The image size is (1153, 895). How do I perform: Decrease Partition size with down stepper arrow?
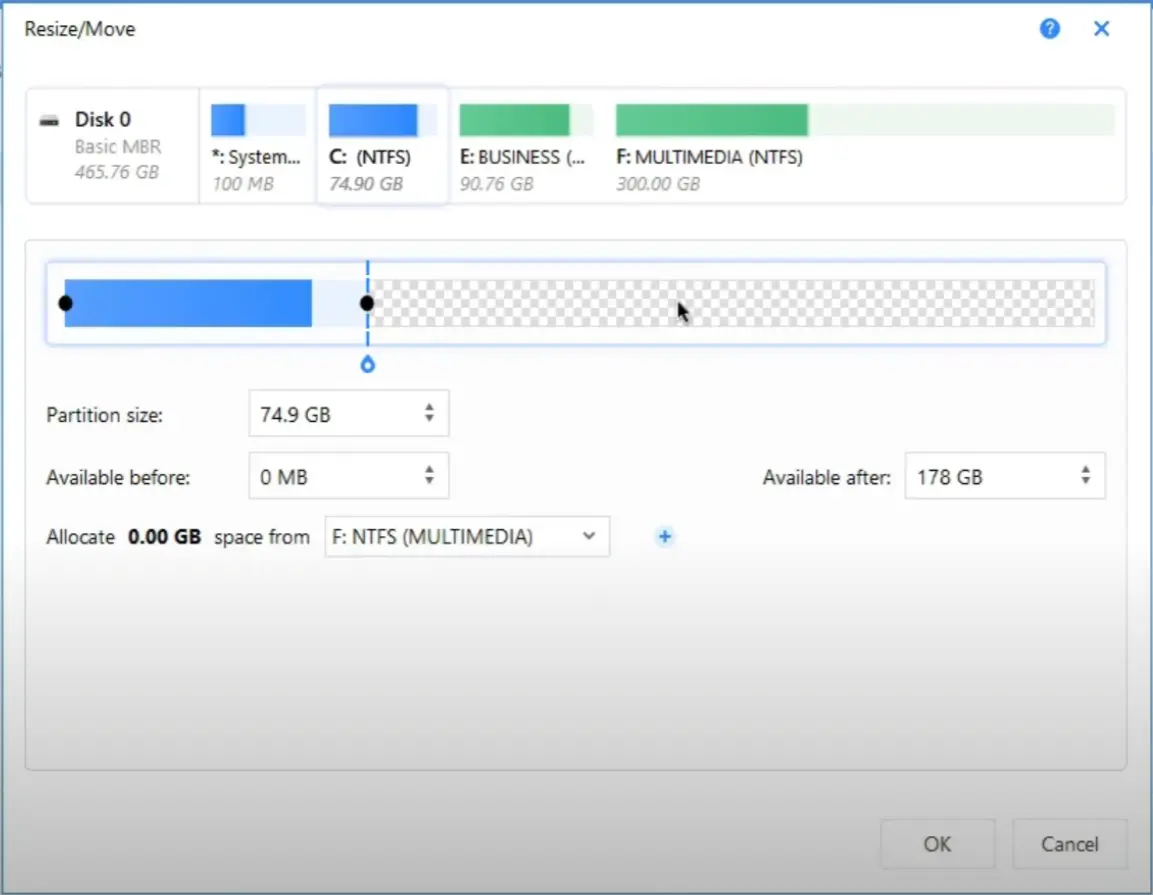tap(428, 419)
